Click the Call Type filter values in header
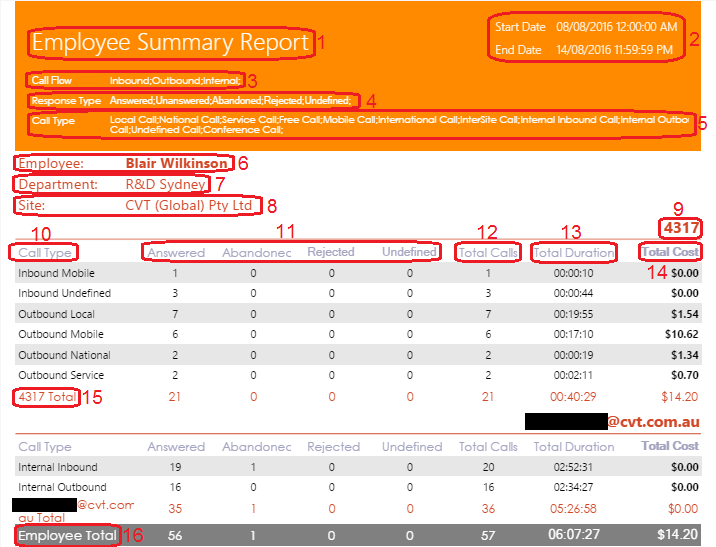The image size is (716, 547). click(x=399, y=125)
